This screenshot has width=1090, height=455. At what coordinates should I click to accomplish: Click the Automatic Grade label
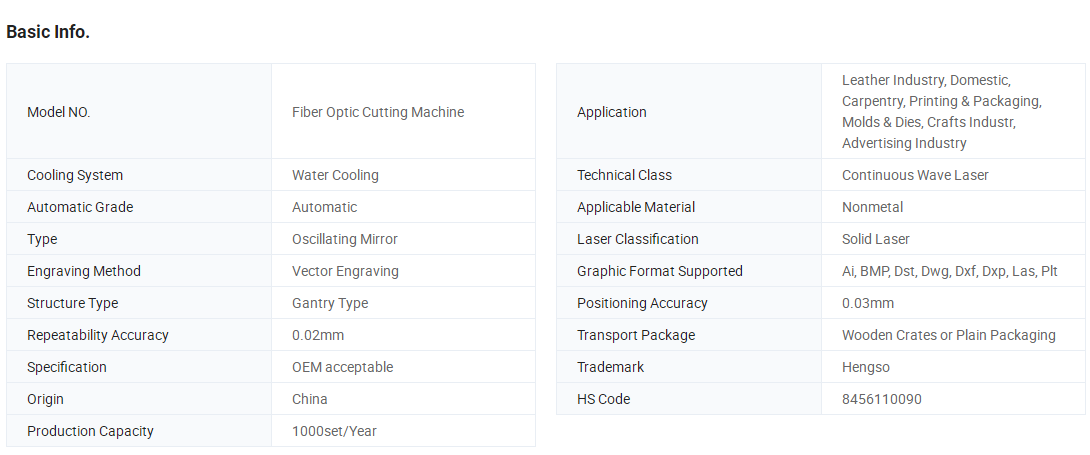pyautogui.click(x=80, y=207)
